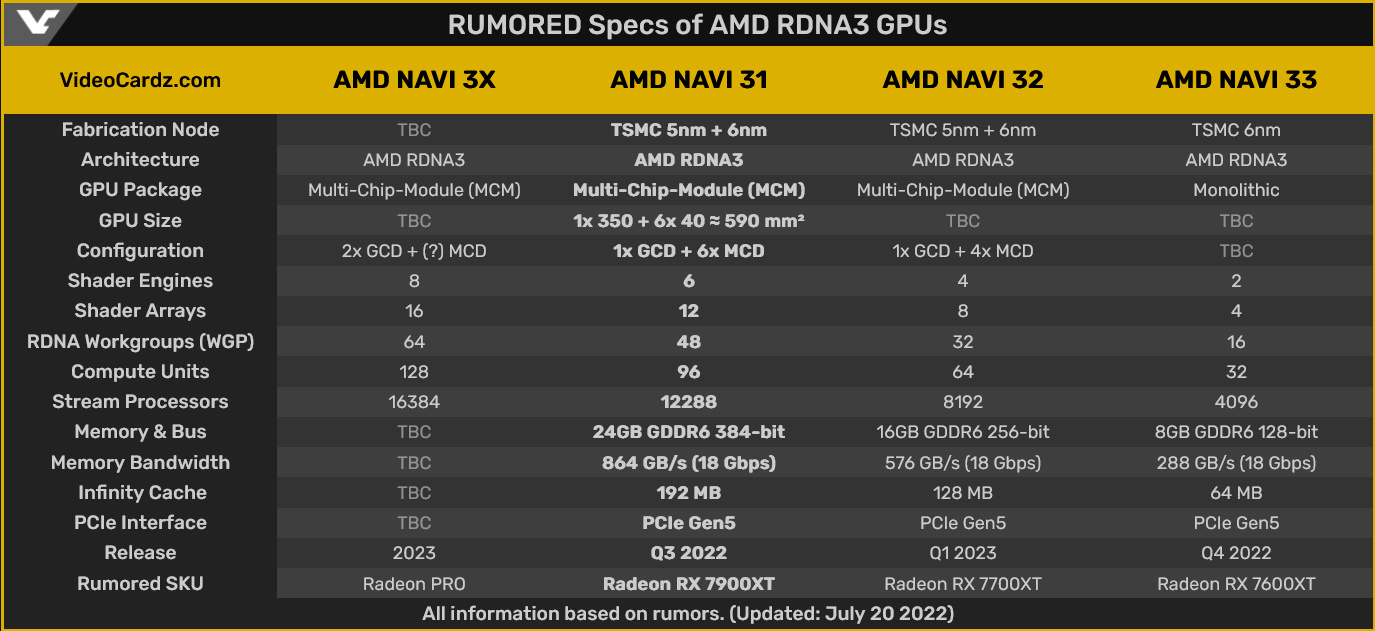Click the Monolithic GPU package cell

click(1236, 190)
